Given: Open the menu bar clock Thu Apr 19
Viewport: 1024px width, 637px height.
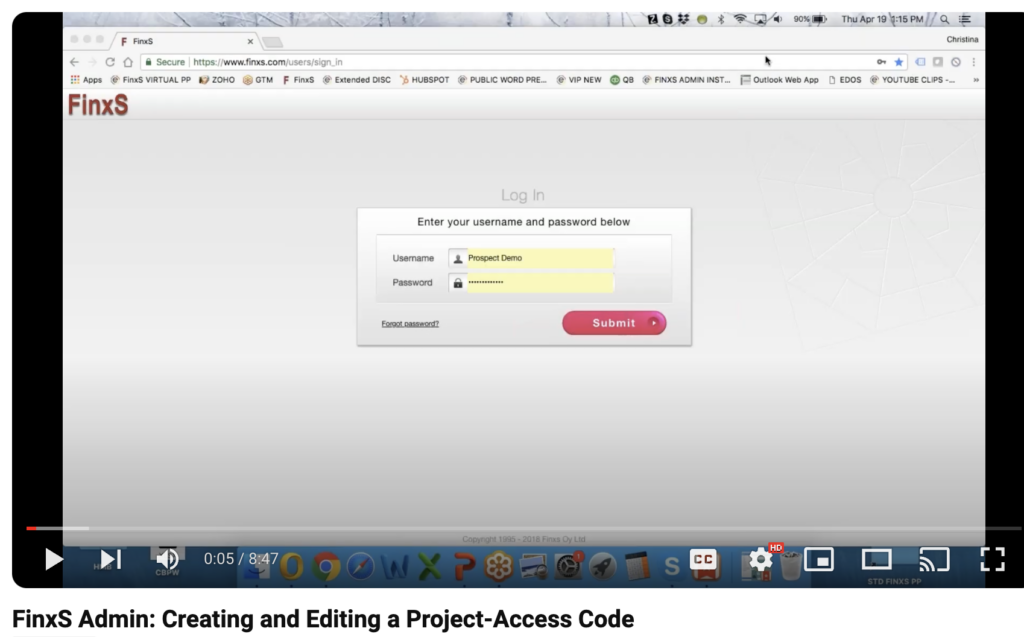Looking at the screenshot, I should point(882,19).
